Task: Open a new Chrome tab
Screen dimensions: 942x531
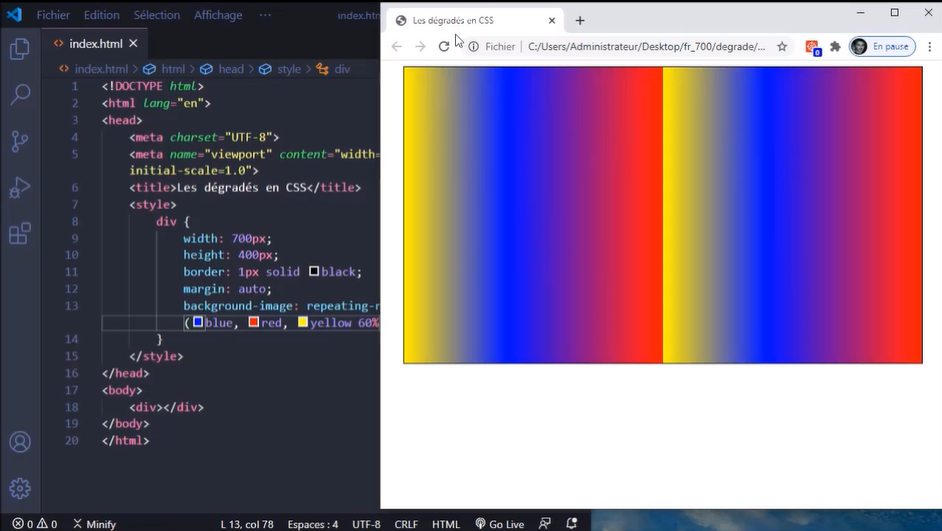Action: click(x=580, y=20)
